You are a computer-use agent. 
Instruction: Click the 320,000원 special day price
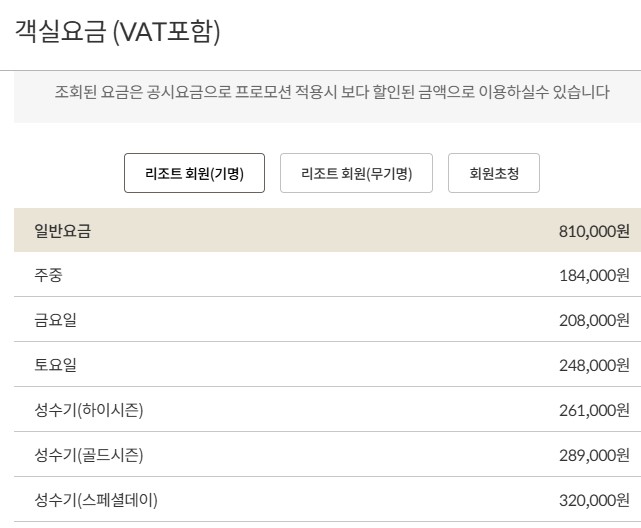pyautogui.click(x=594, y=500)
